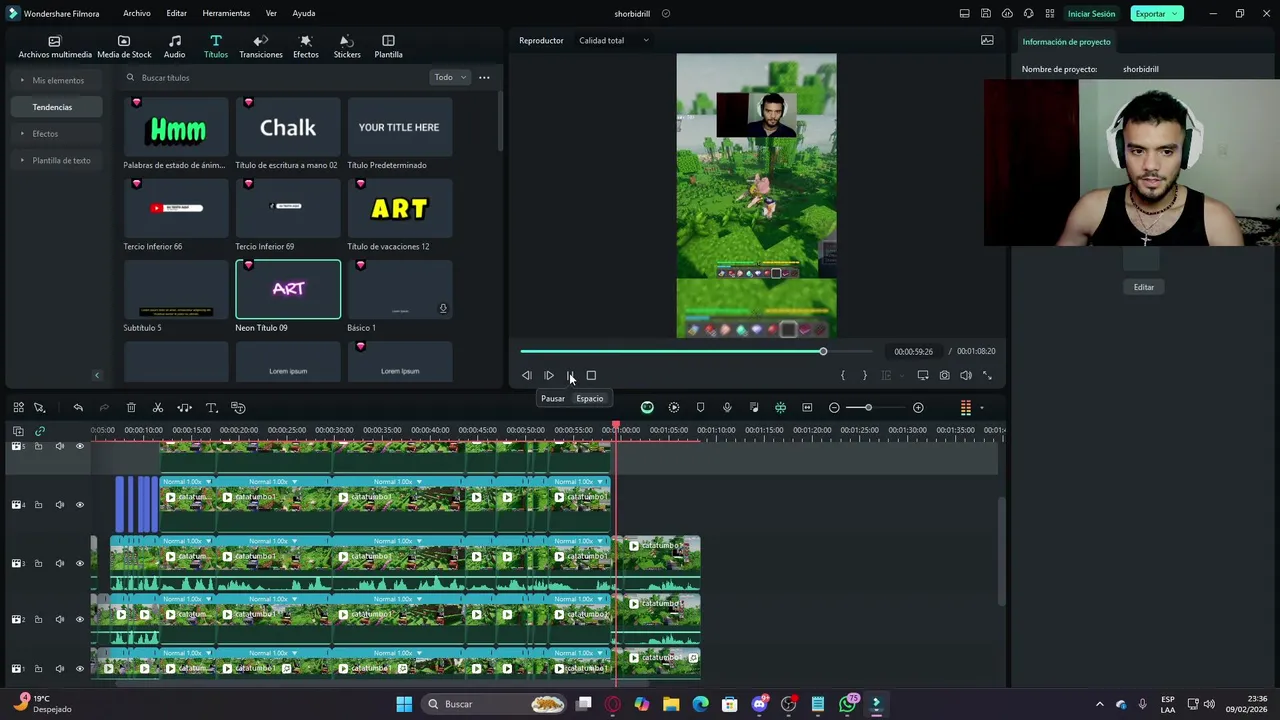Step back one frame in player
Viewport: 1280px width, 720px height.
tap(527, 376)
